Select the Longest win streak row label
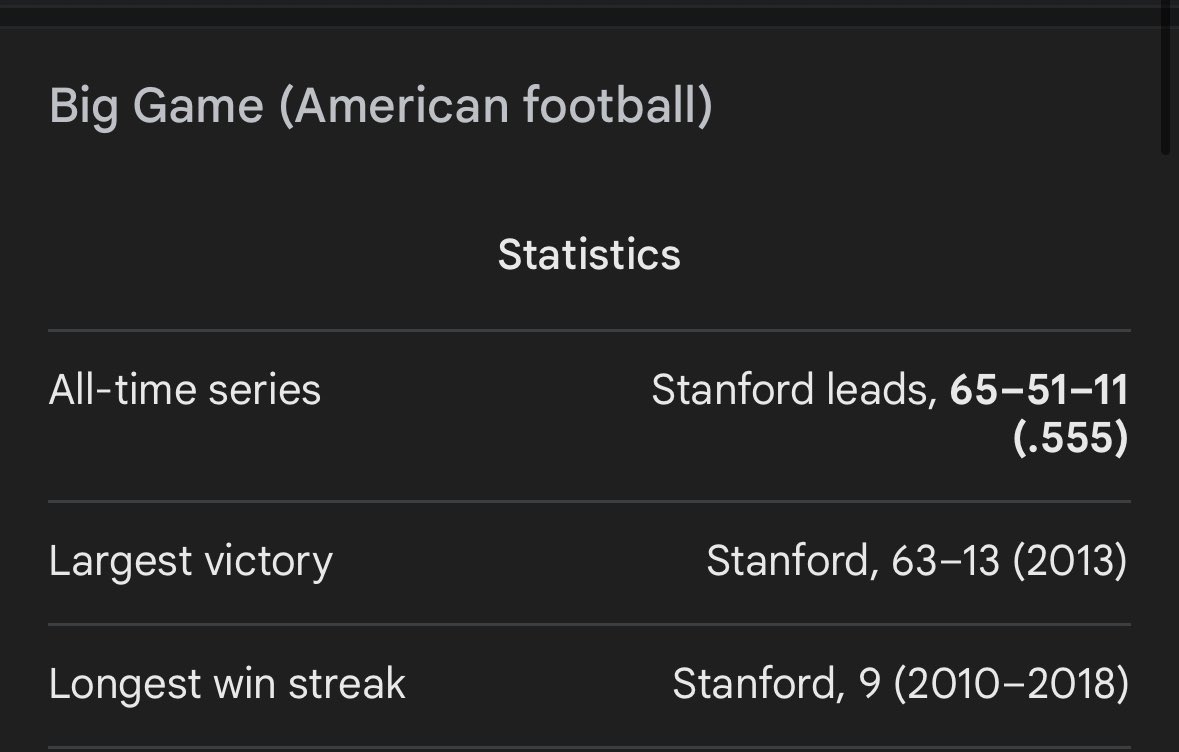The image size is (1179, 752). coord(227,684)
